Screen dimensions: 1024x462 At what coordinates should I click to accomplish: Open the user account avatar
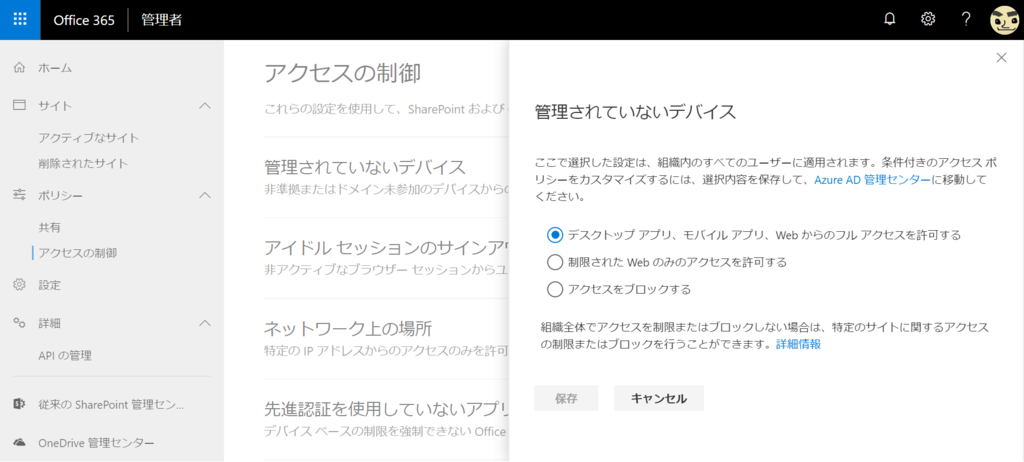(1004, 20)
